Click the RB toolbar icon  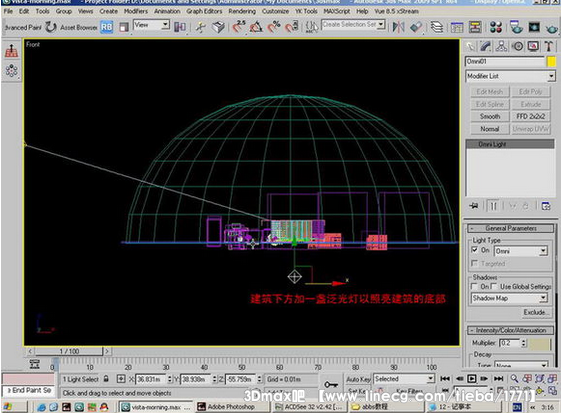[107, 27]
